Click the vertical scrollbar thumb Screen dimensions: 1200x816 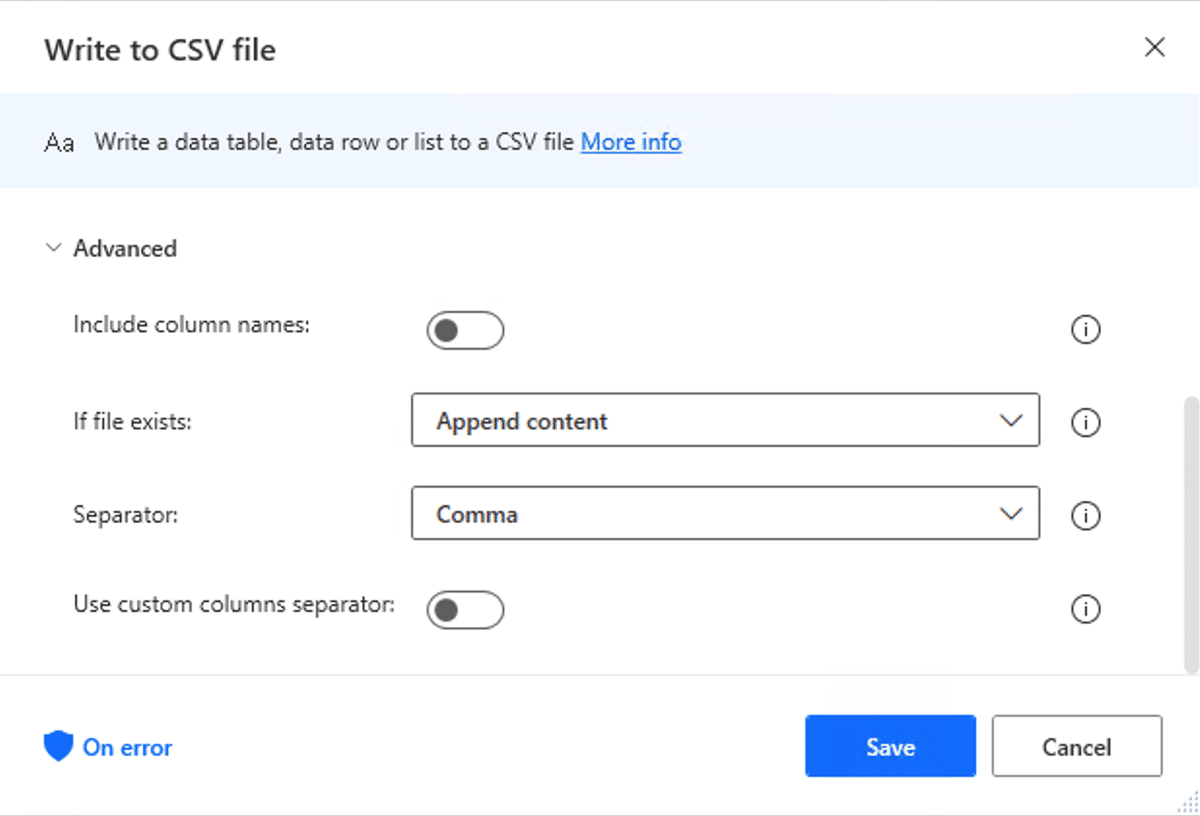(1190, 535)
